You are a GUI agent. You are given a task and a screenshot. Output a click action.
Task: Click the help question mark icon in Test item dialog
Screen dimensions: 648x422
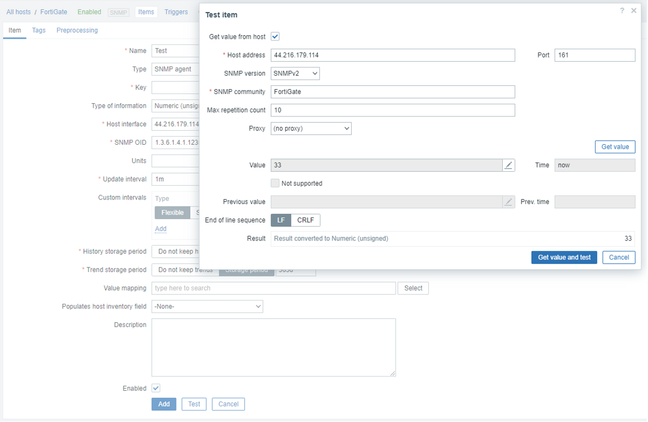[x=622, y=11]
